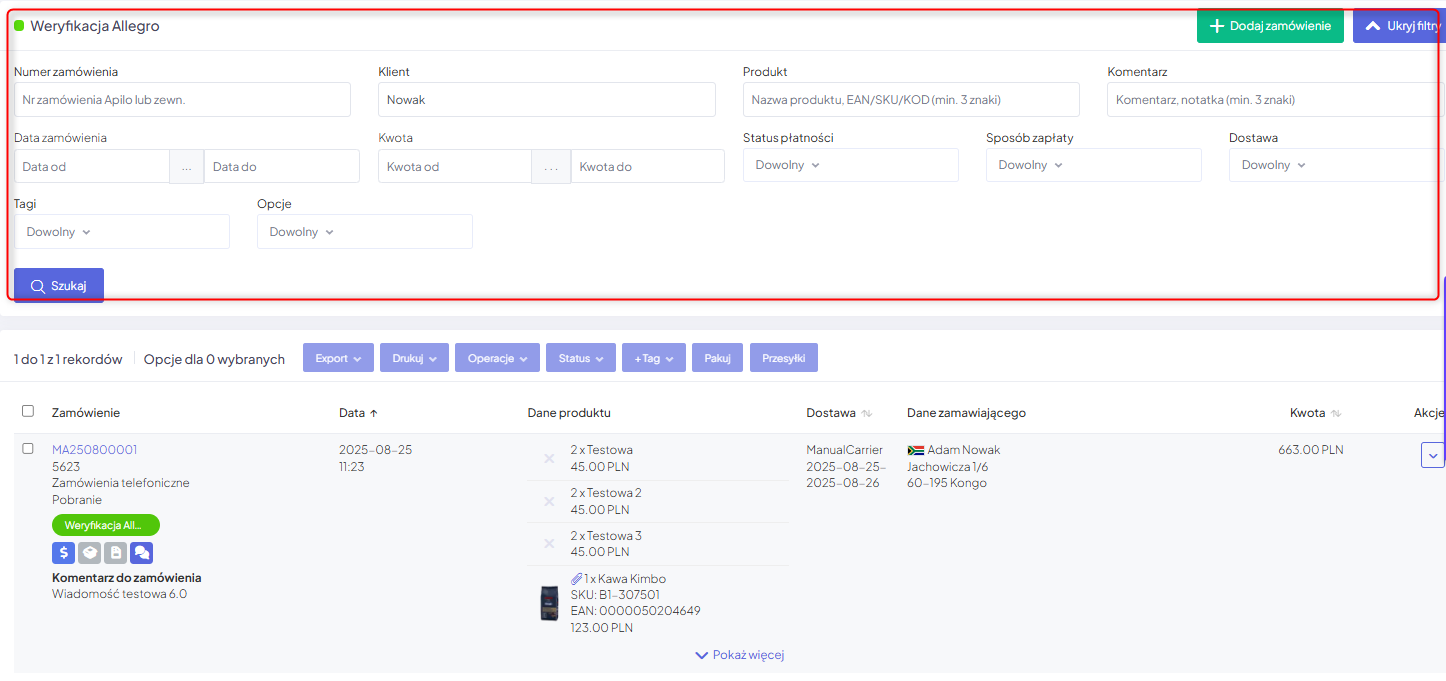Open the Export menu
The height and width of the screenshot is (681, 1446).
338,358
